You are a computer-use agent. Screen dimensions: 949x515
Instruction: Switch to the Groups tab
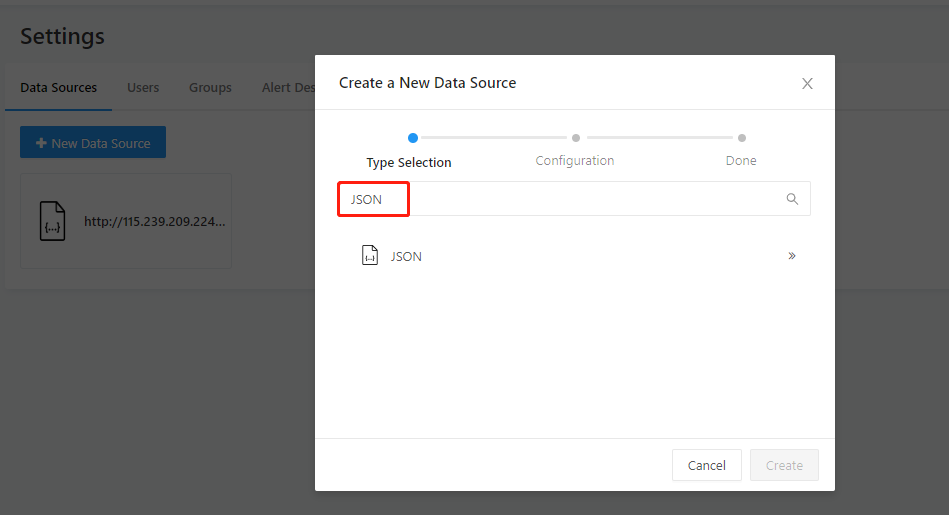(x=210, y=88)
